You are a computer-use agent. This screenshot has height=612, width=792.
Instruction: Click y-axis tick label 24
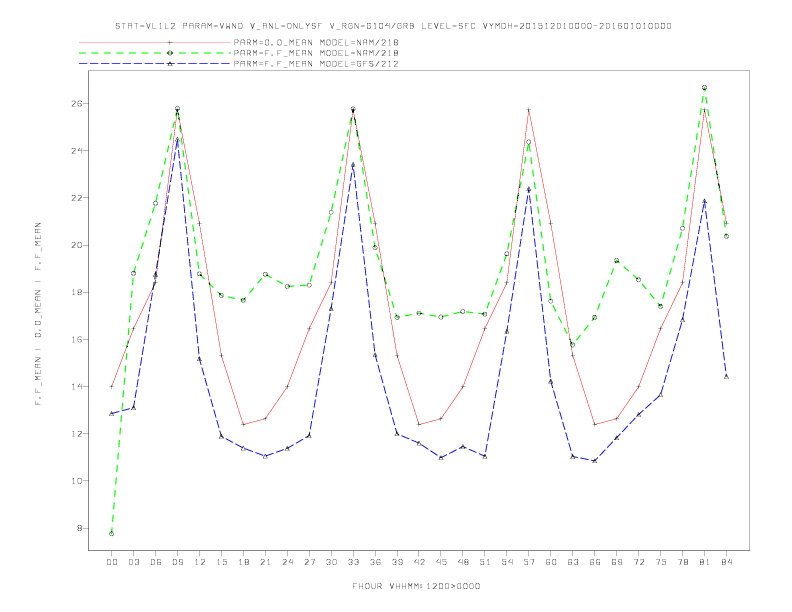tap(76, 150)
